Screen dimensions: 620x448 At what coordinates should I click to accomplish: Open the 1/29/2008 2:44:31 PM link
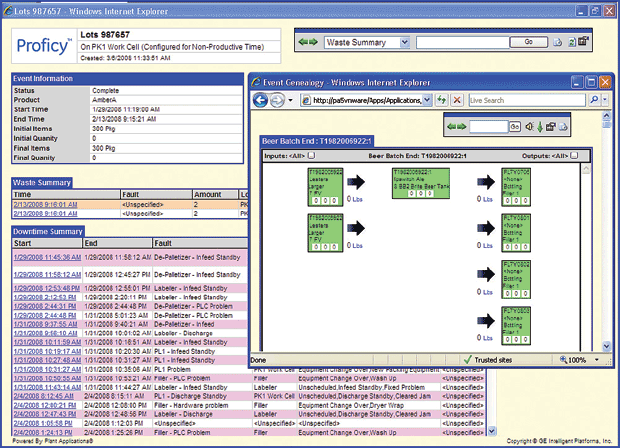pyautogui.click(x=45, y=306)
